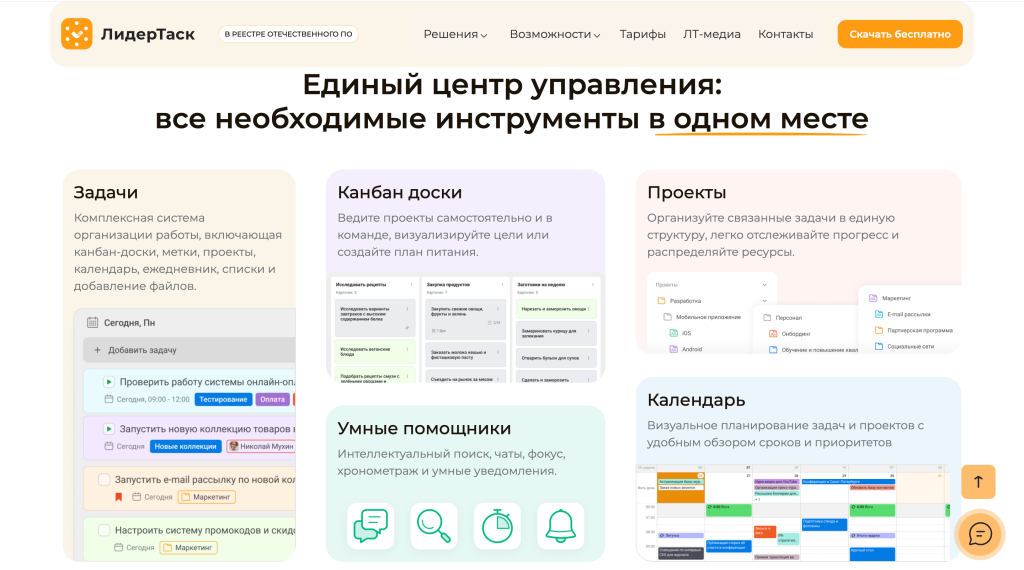
Task: Open the Возможности dropdown menu
Action: click(554, 34)
